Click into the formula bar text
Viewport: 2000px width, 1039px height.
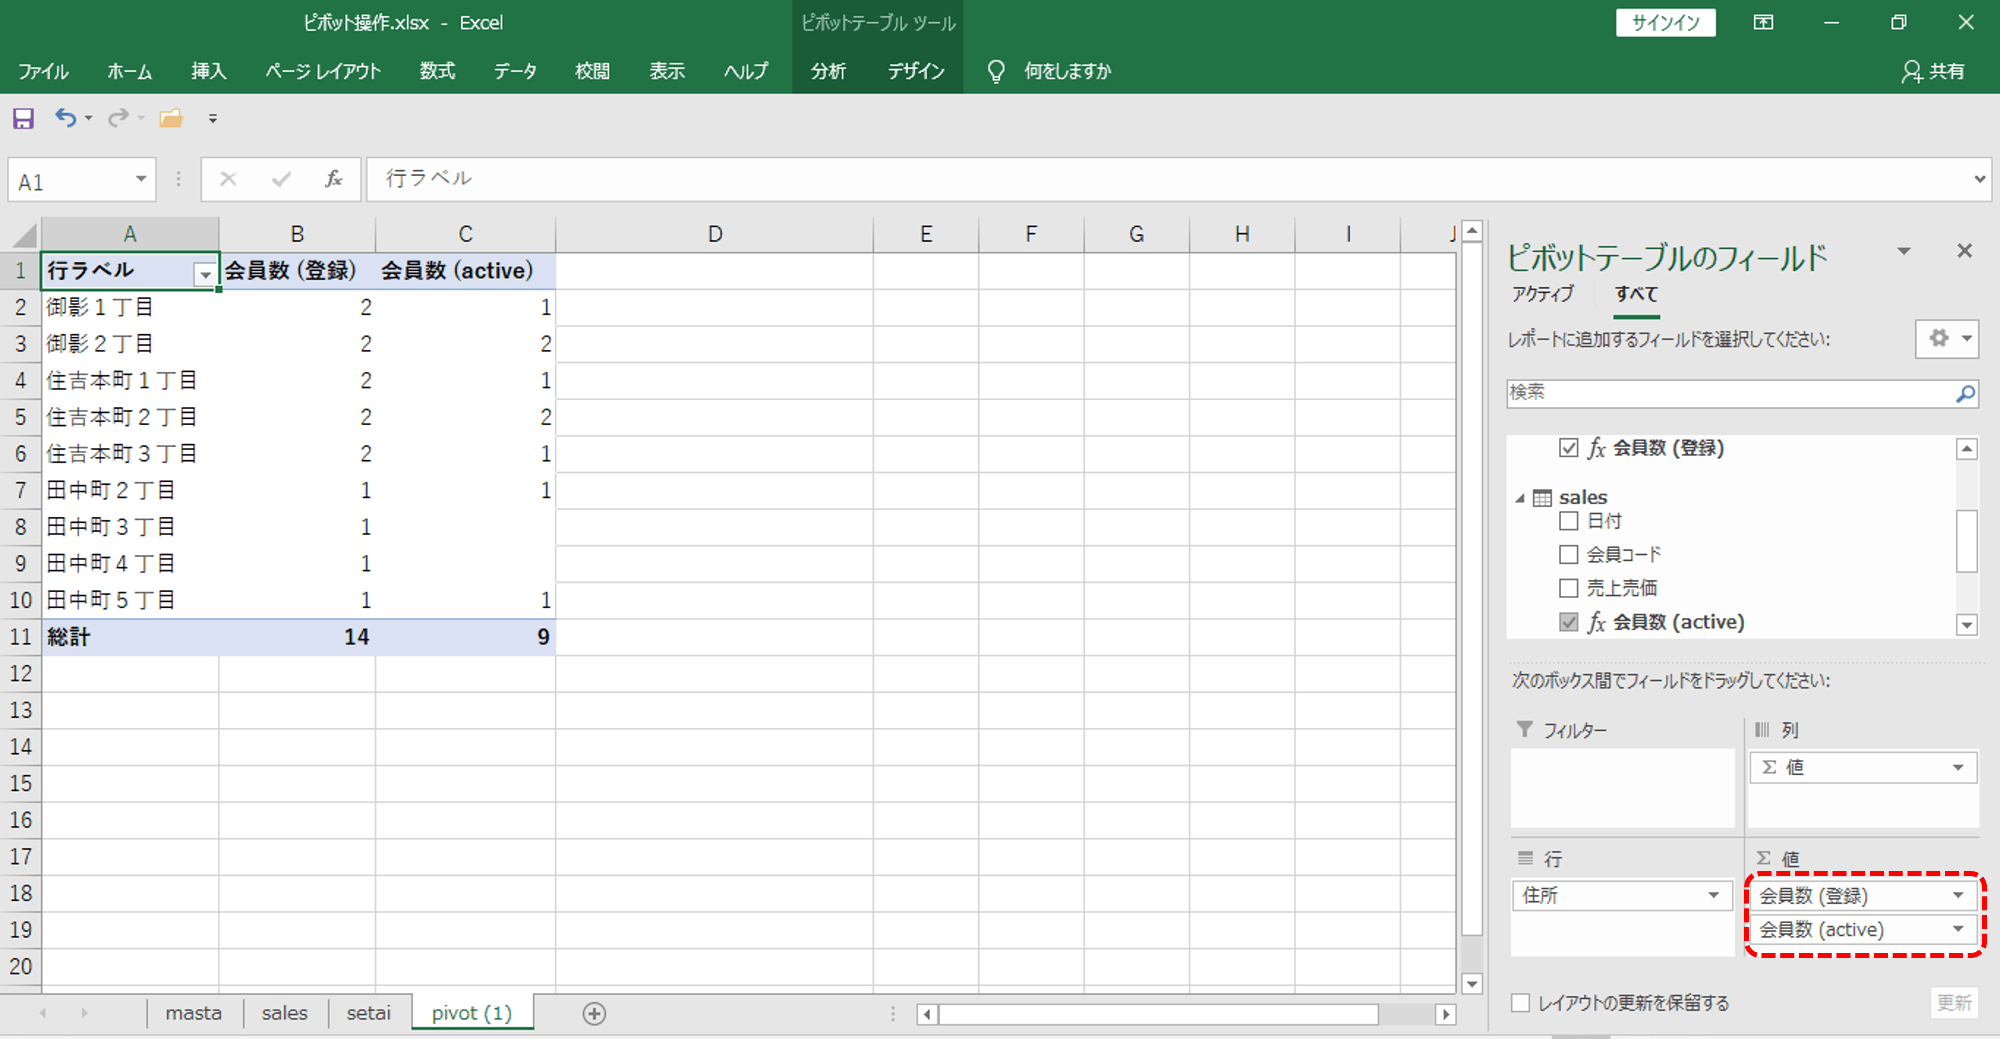[1168, 179]
